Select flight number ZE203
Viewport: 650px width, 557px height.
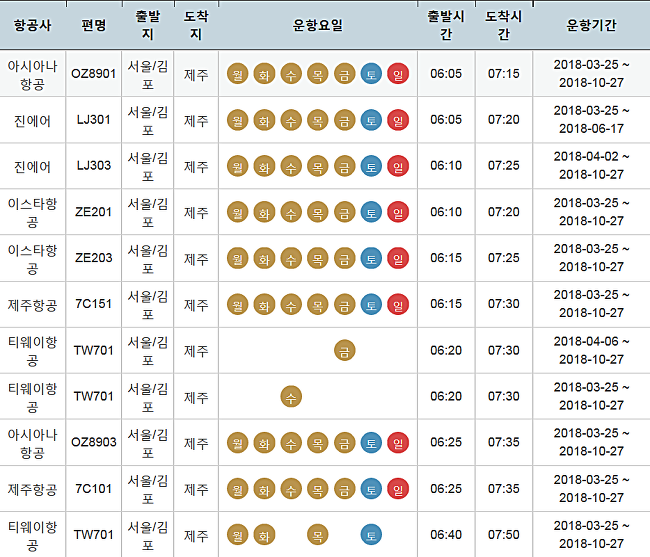(93, 258)
